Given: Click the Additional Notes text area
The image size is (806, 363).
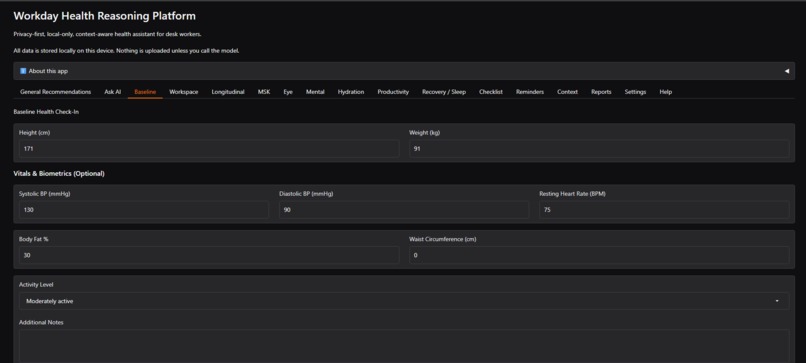Looking at the screenshot, I should [404, 346].
